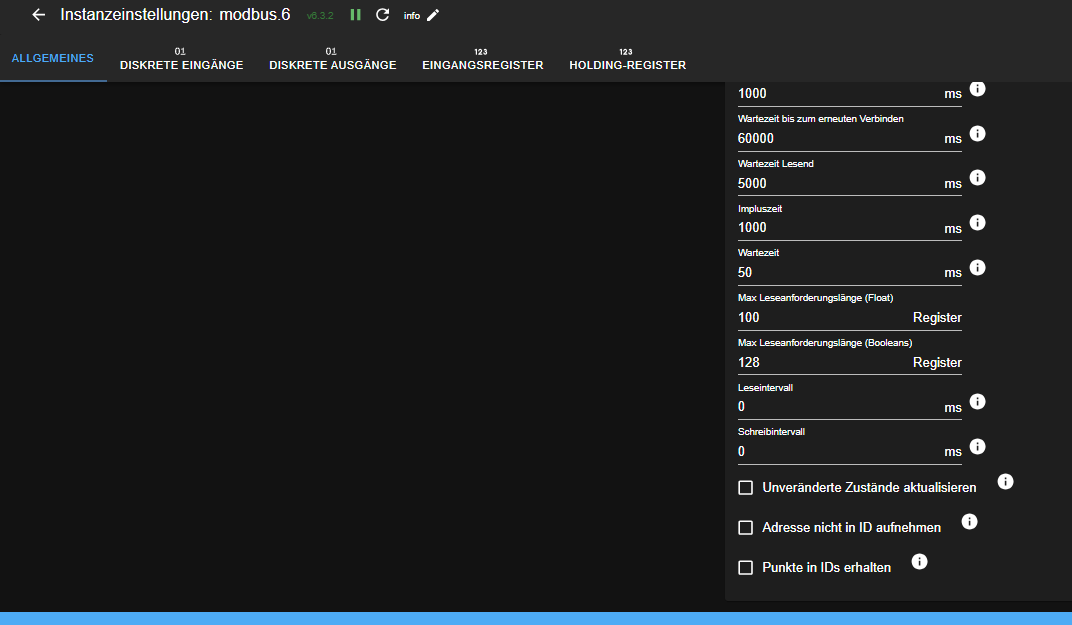Go to the Diskrete Ausgänge tab
The image size is (1072, 625).
coord(333,65)
